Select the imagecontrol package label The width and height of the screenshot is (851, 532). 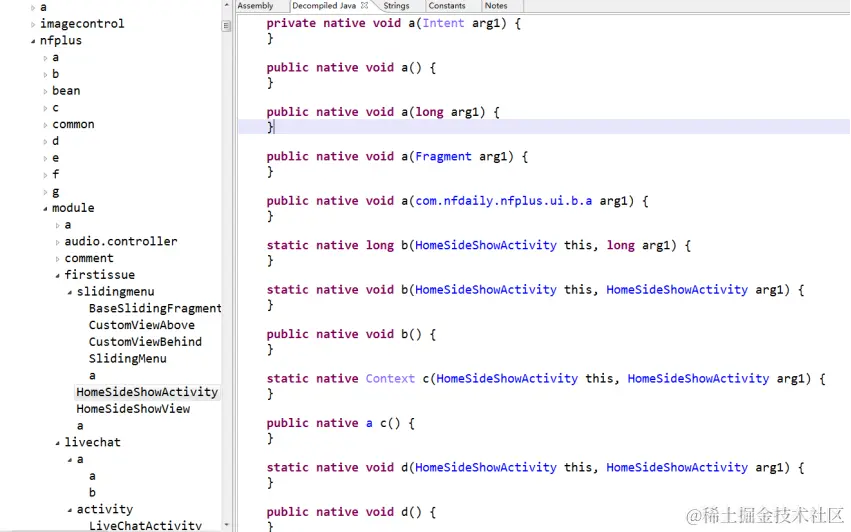click(82, 24)
